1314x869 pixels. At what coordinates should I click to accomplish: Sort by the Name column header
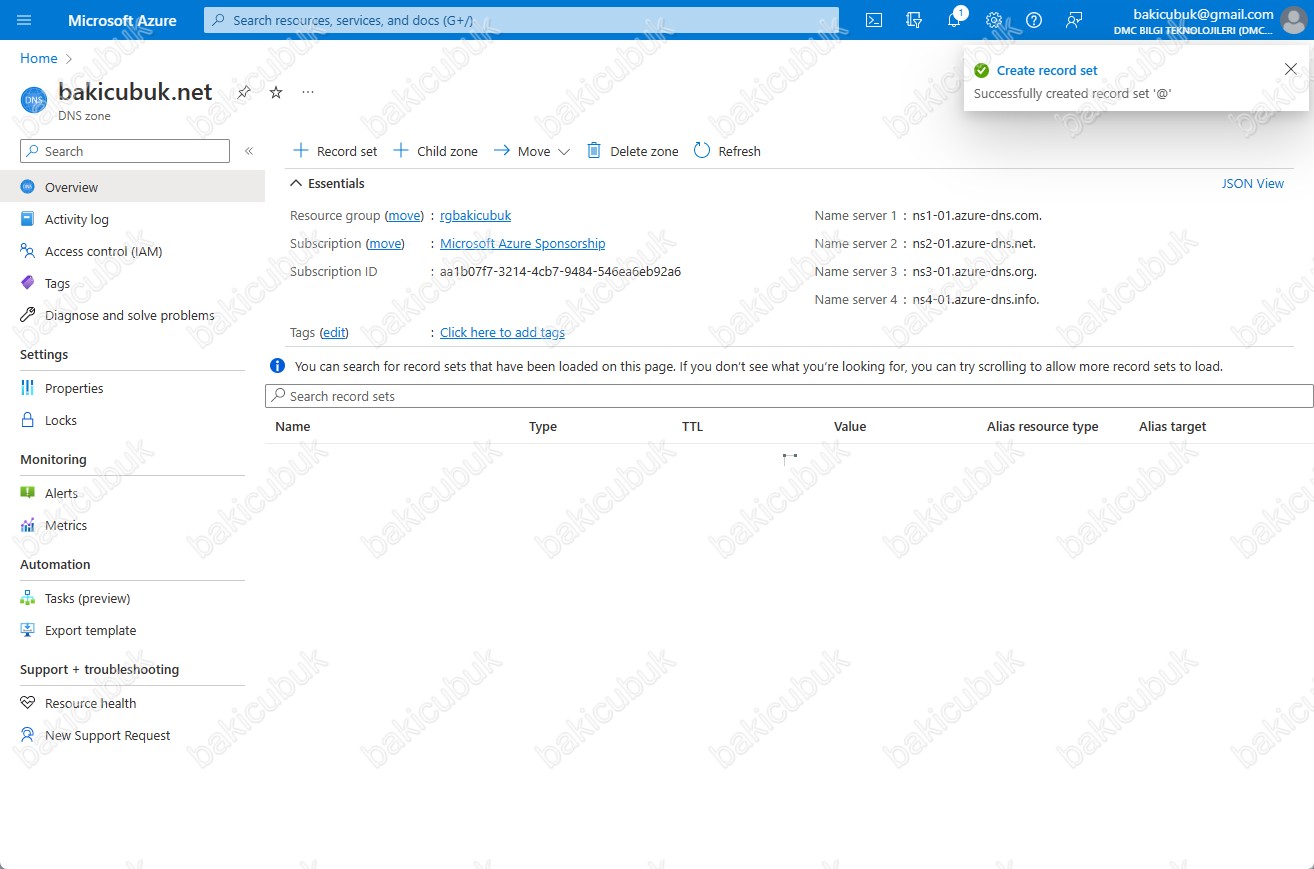click(x=293, y=426)
